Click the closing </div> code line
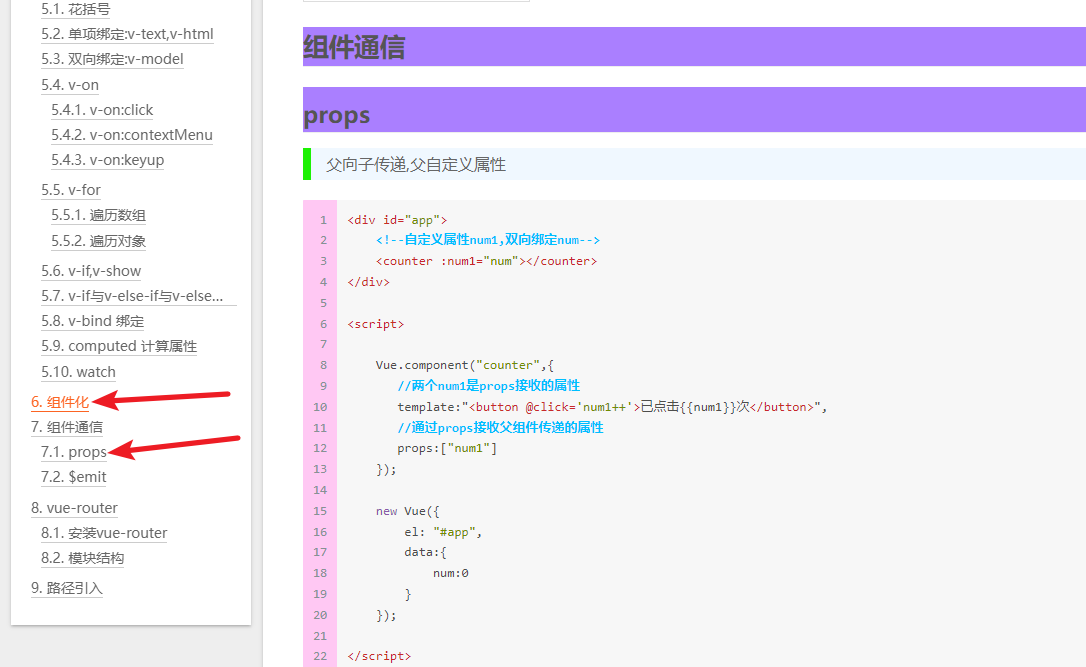 pos(368,282)
